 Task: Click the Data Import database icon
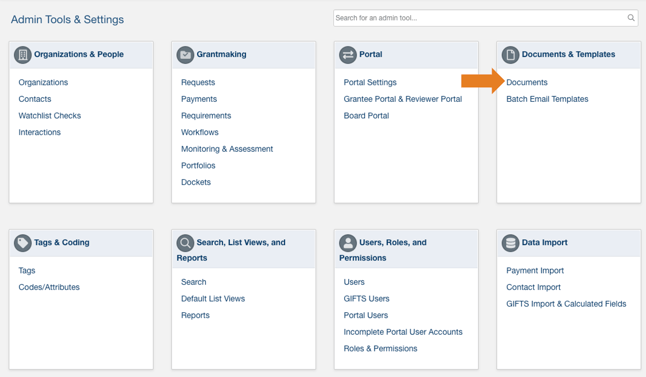510,243
